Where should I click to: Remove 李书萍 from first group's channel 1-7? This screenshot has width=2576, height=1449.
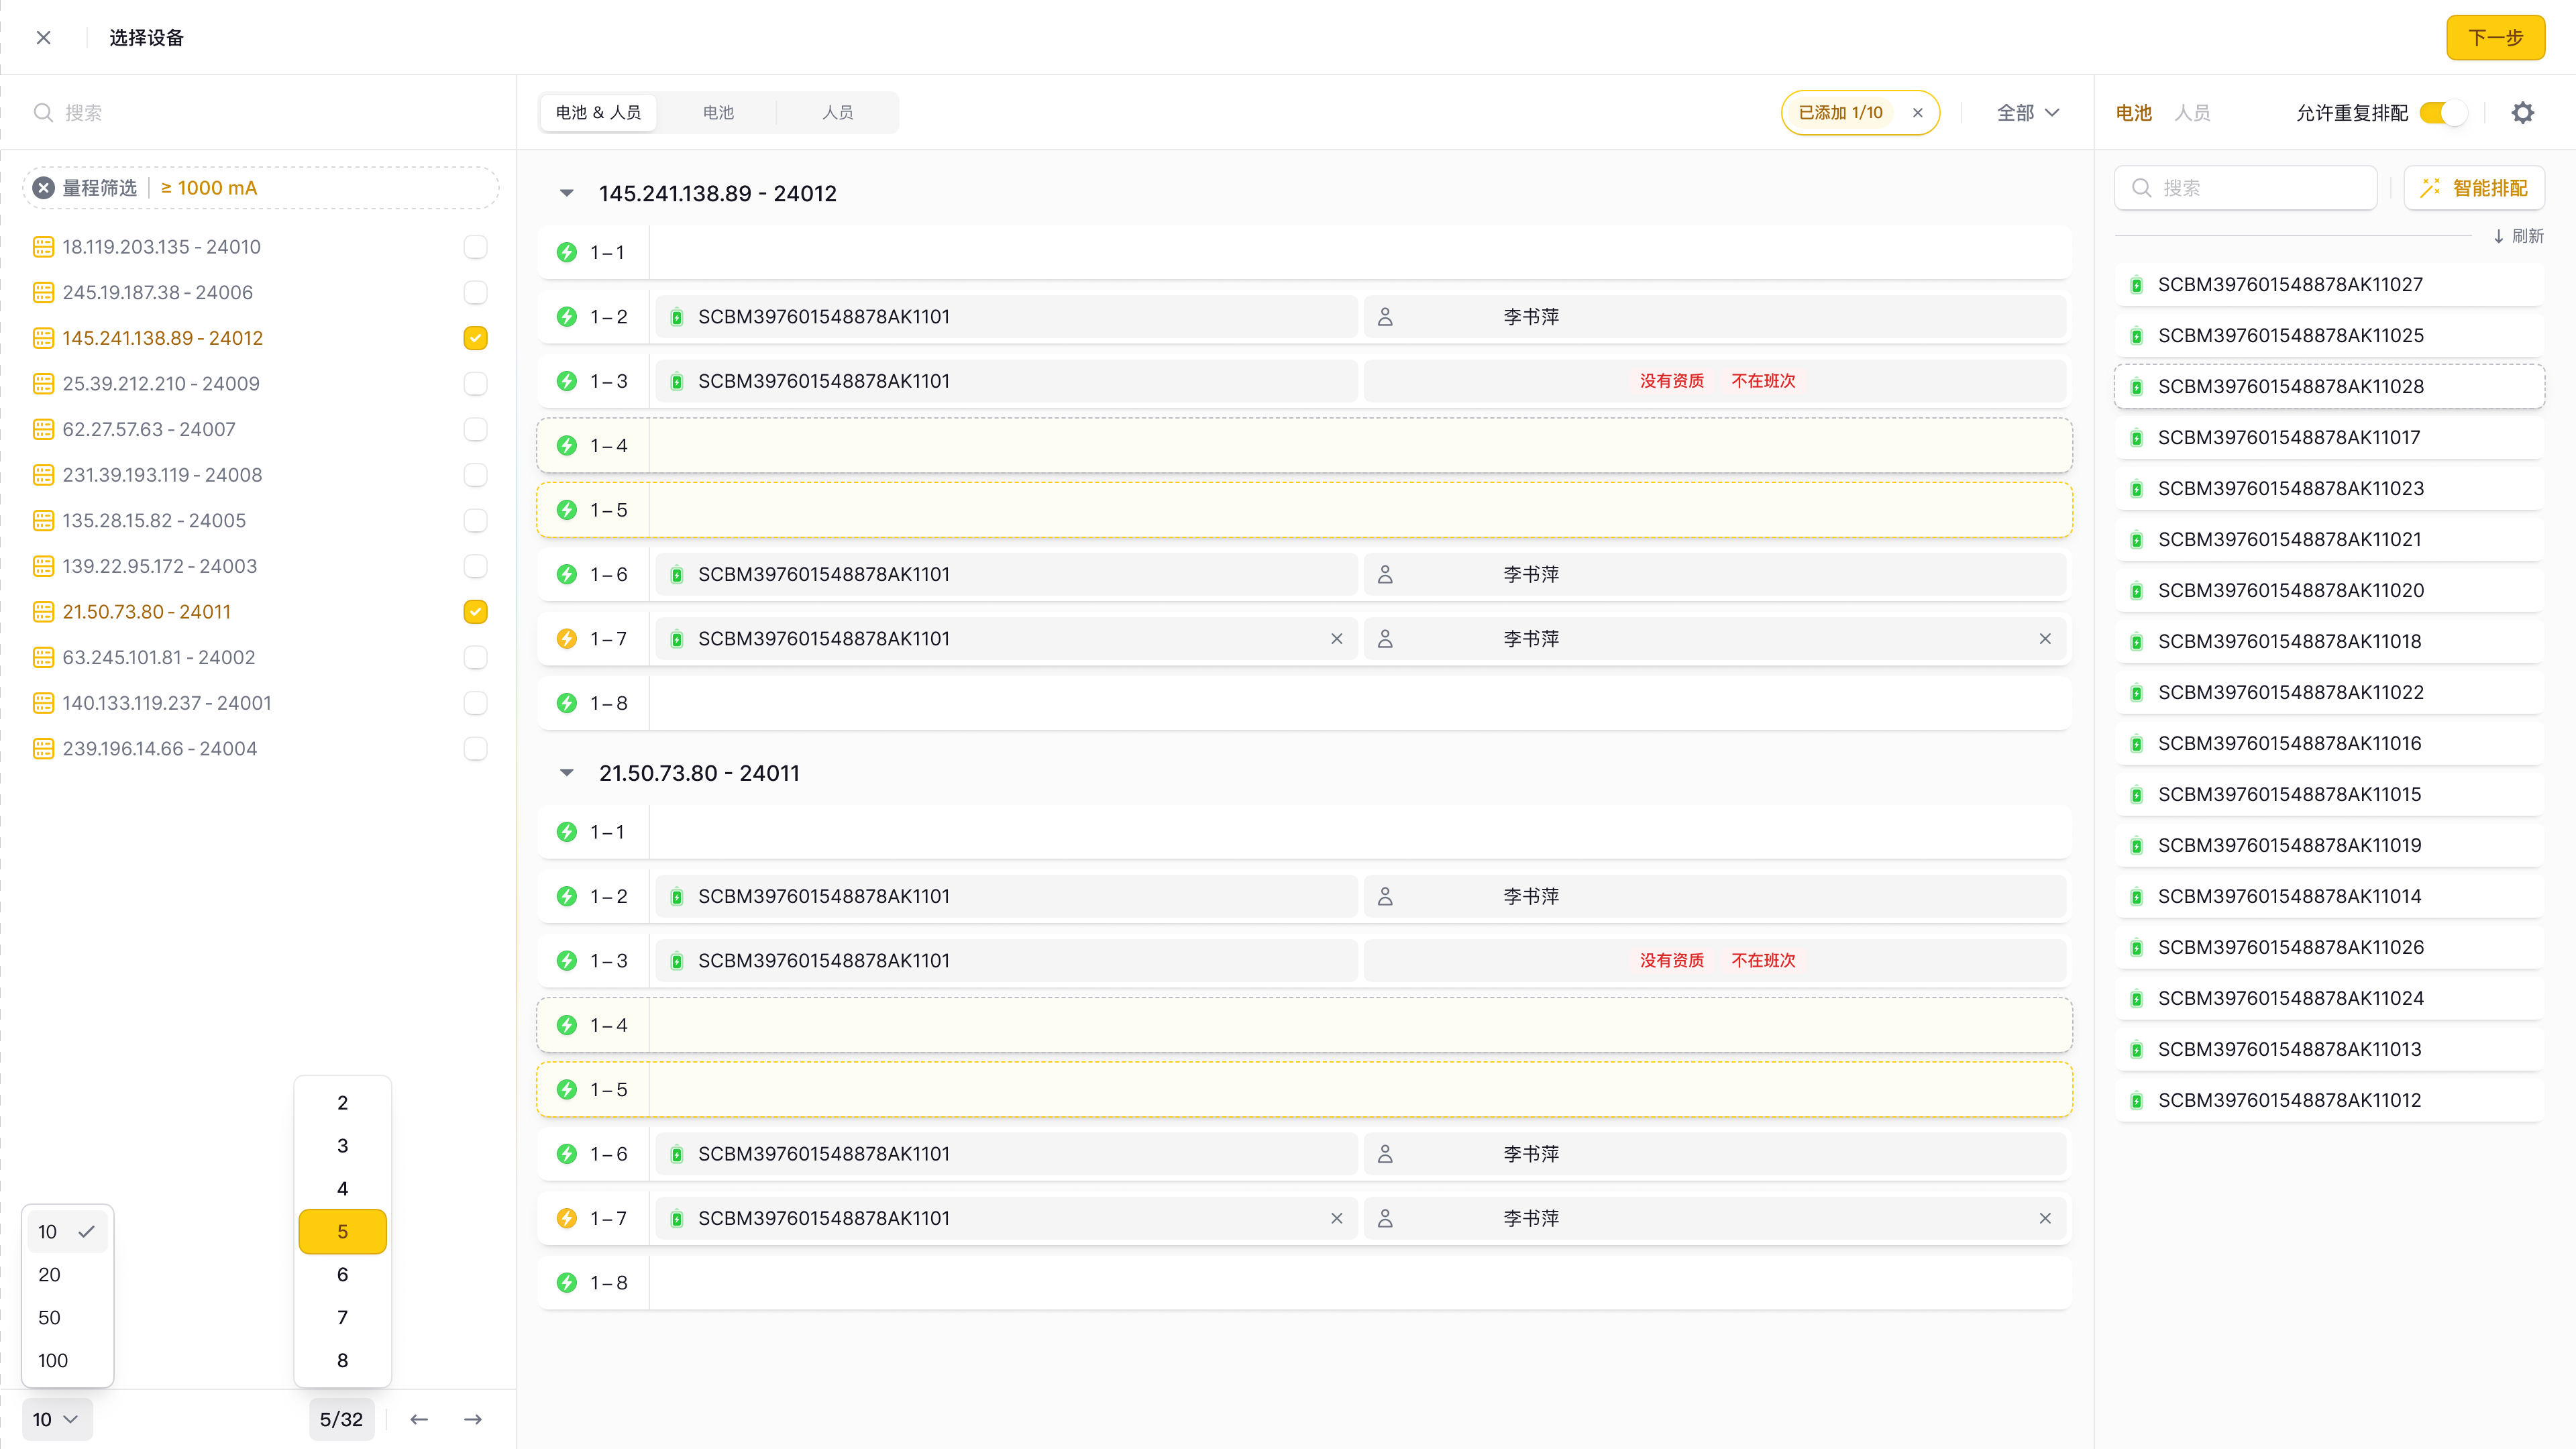pos(2045,639)
